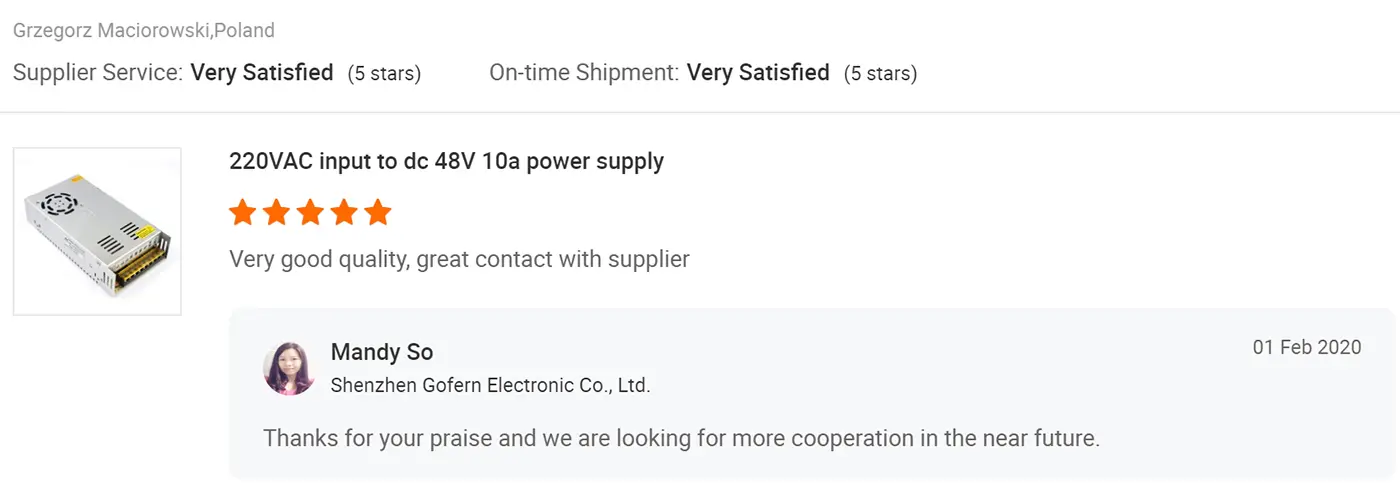
Task: Click the first orange rating star
Action: click(x=242, y=212)
